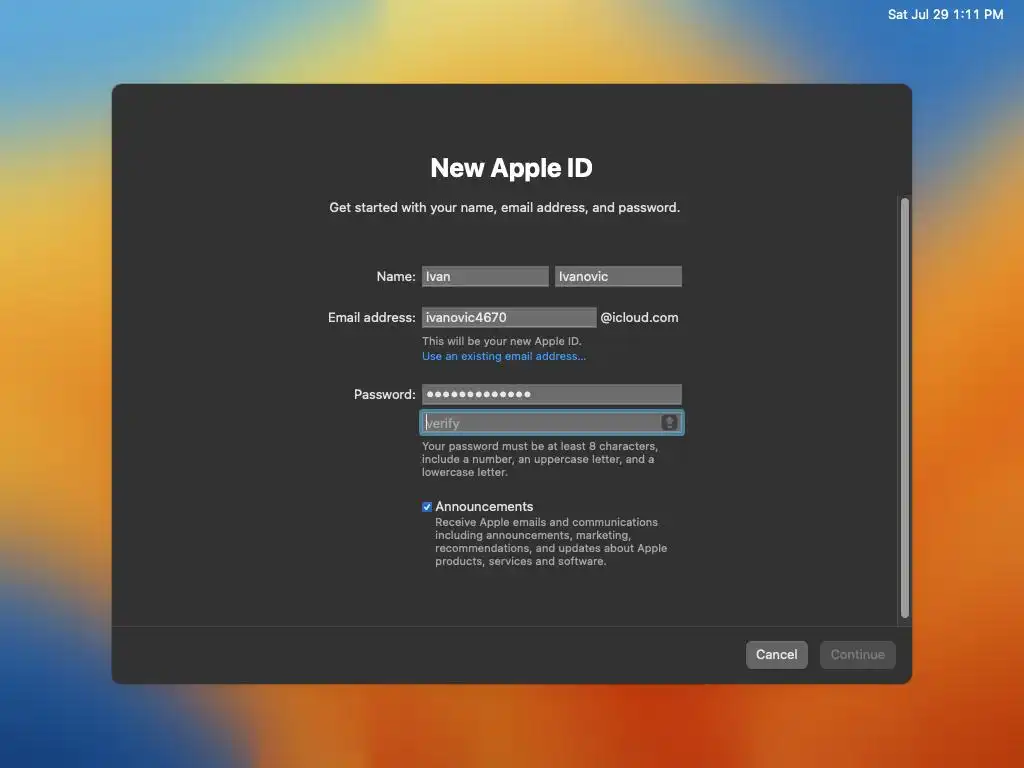Click the Cancel button
This screenshot has height=768, width=1024.
pyautogui.click(x=776, y=654)
